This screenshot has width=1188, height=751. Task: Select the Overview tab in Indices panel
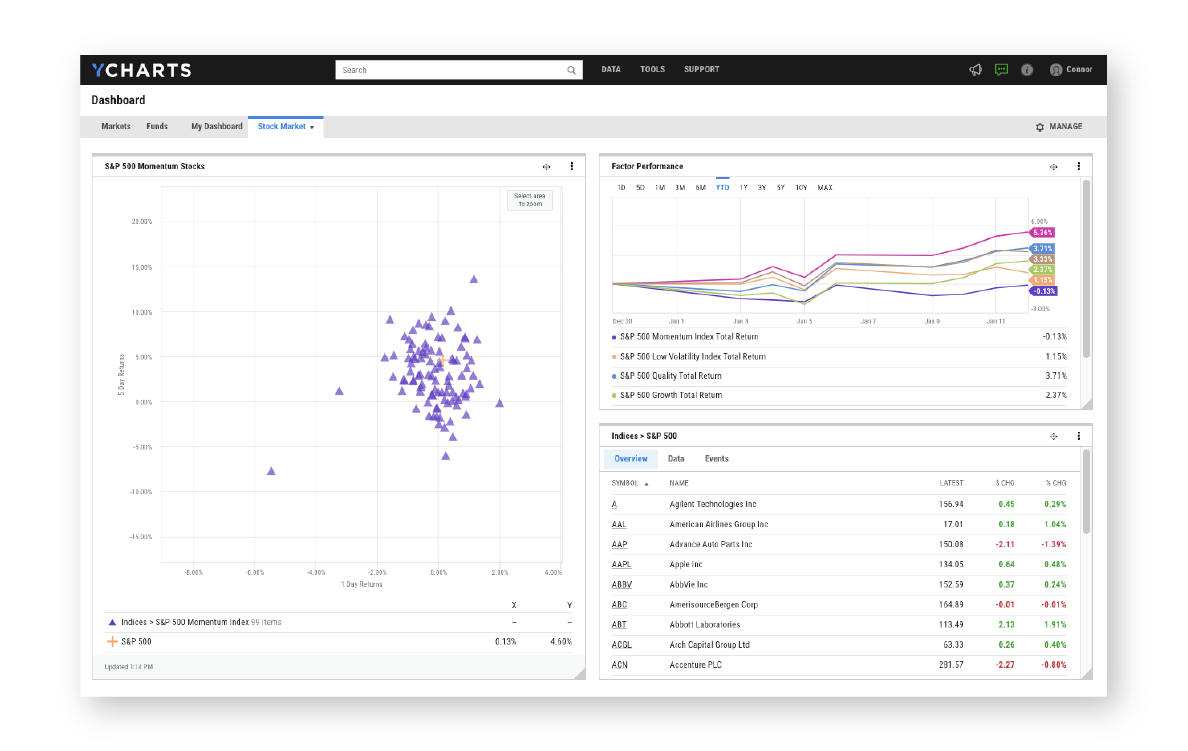[631, 458]
